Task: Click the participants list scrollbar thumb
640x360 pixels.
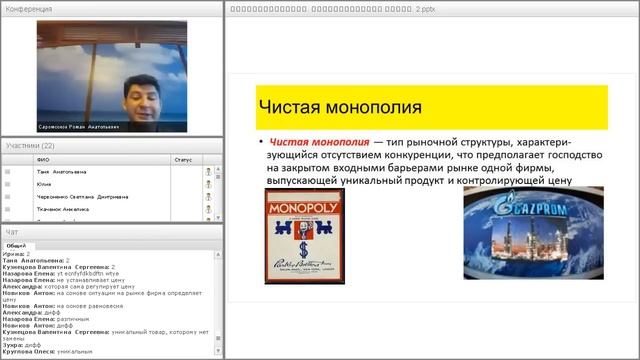Action: coord(218,177)
